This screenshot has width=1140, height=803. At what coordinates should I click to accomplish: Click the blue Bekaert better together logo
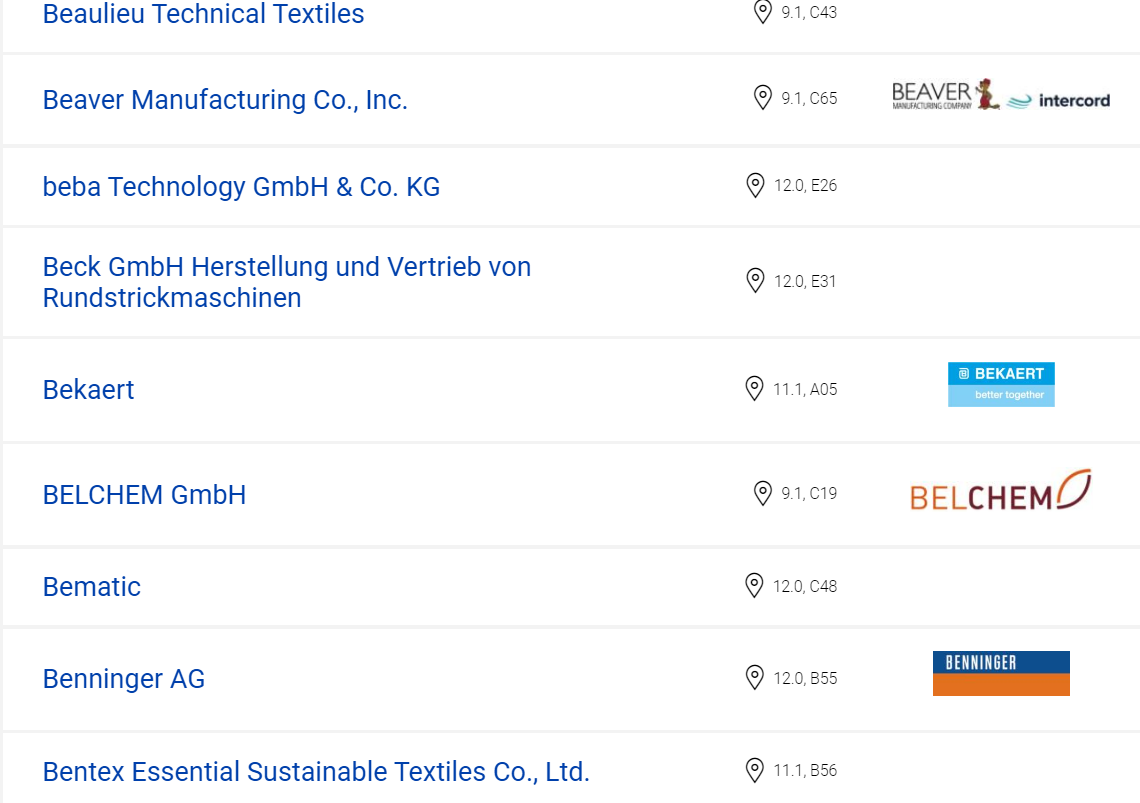coord(1001,384)
